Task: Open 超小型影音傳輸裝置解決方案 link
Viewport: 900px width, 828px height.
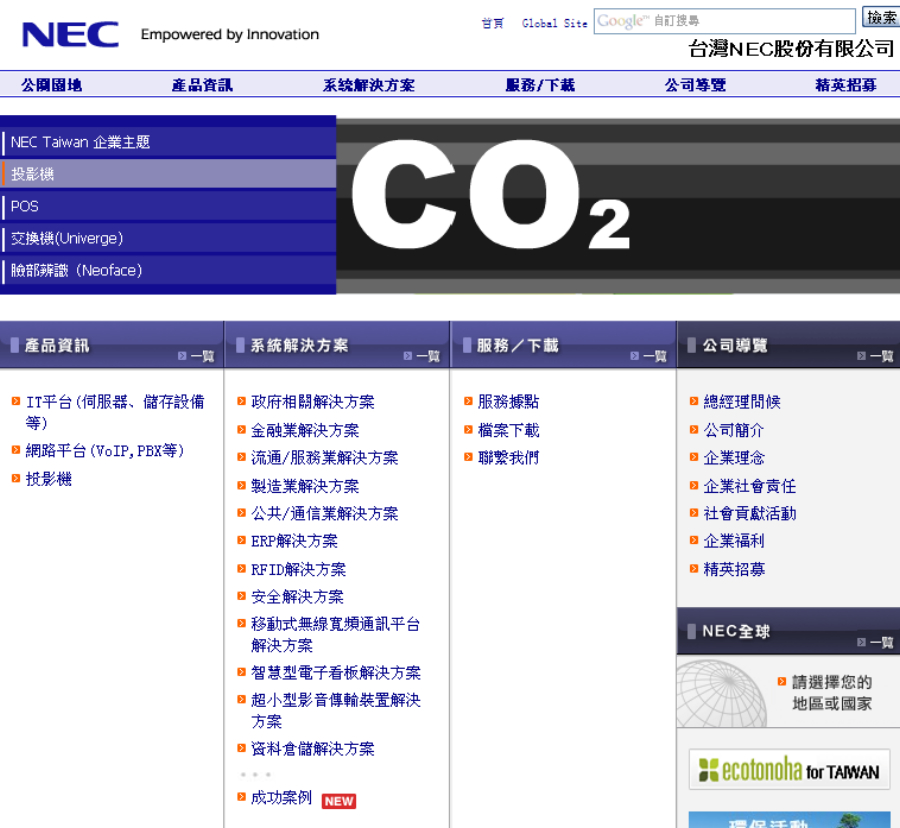Action: coord(336,710)
